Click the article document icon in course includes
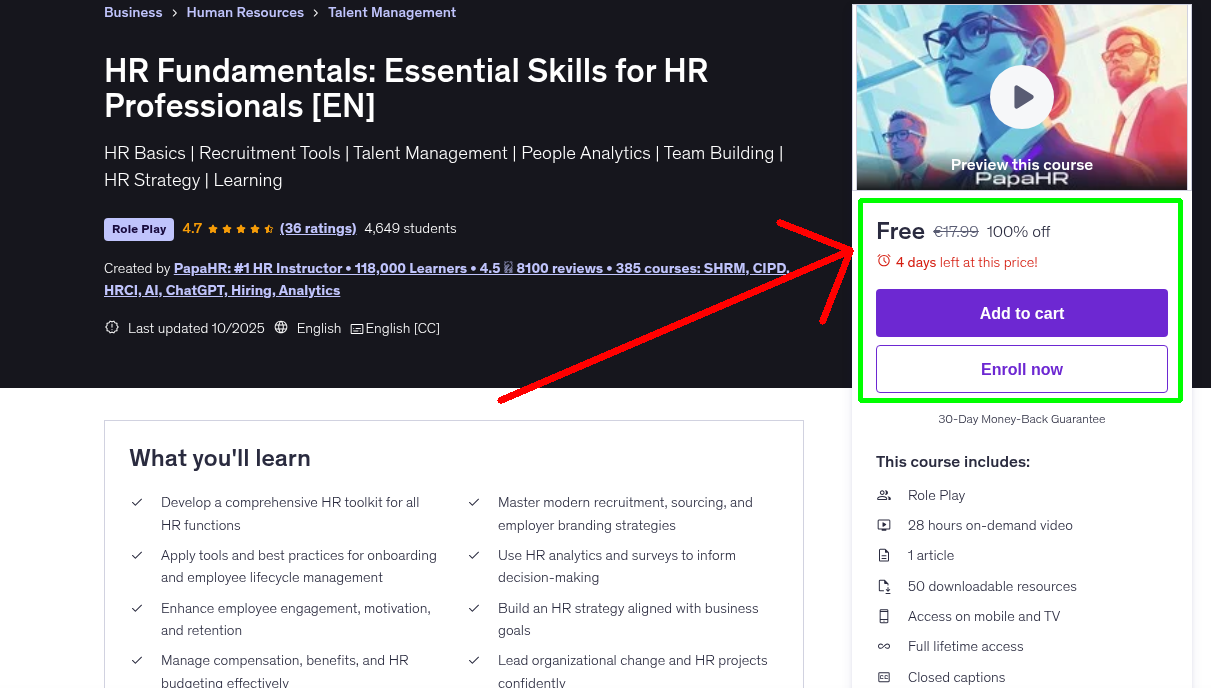This screenshot has width=1211, height=688. [884, 555]
